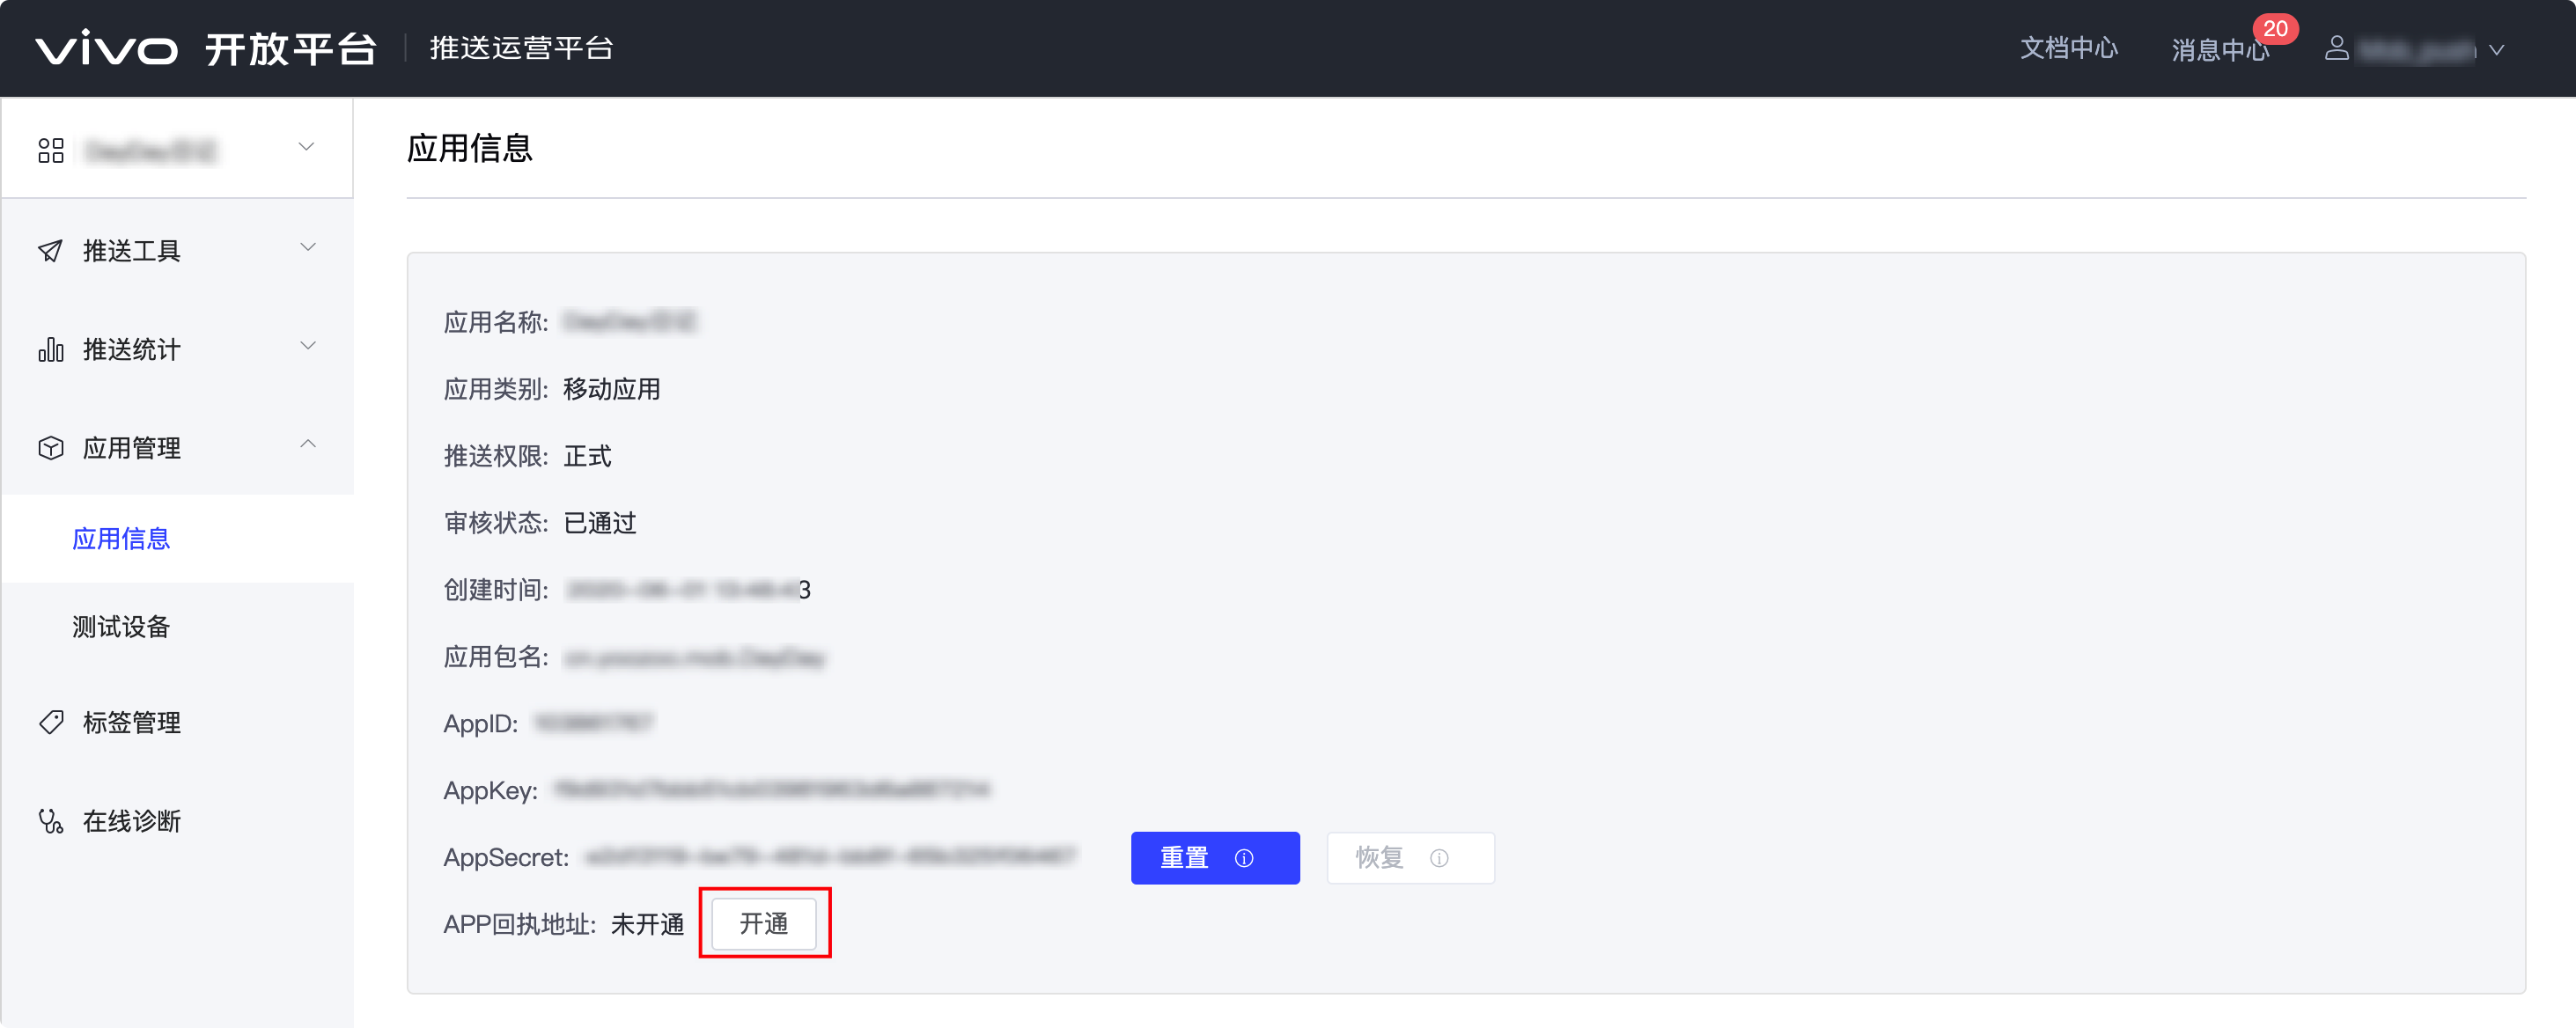This screenshot has width=2576, height=1028.
Task: Click the 推送权限 label
Action: pos(496,456)
